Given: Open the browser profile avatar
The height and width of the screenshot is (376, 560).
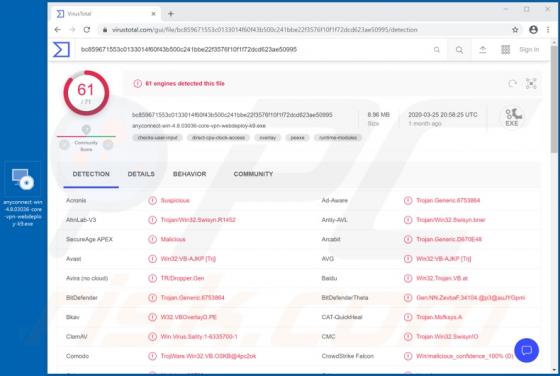Looking at the screenshot, I should coord(533,30).
